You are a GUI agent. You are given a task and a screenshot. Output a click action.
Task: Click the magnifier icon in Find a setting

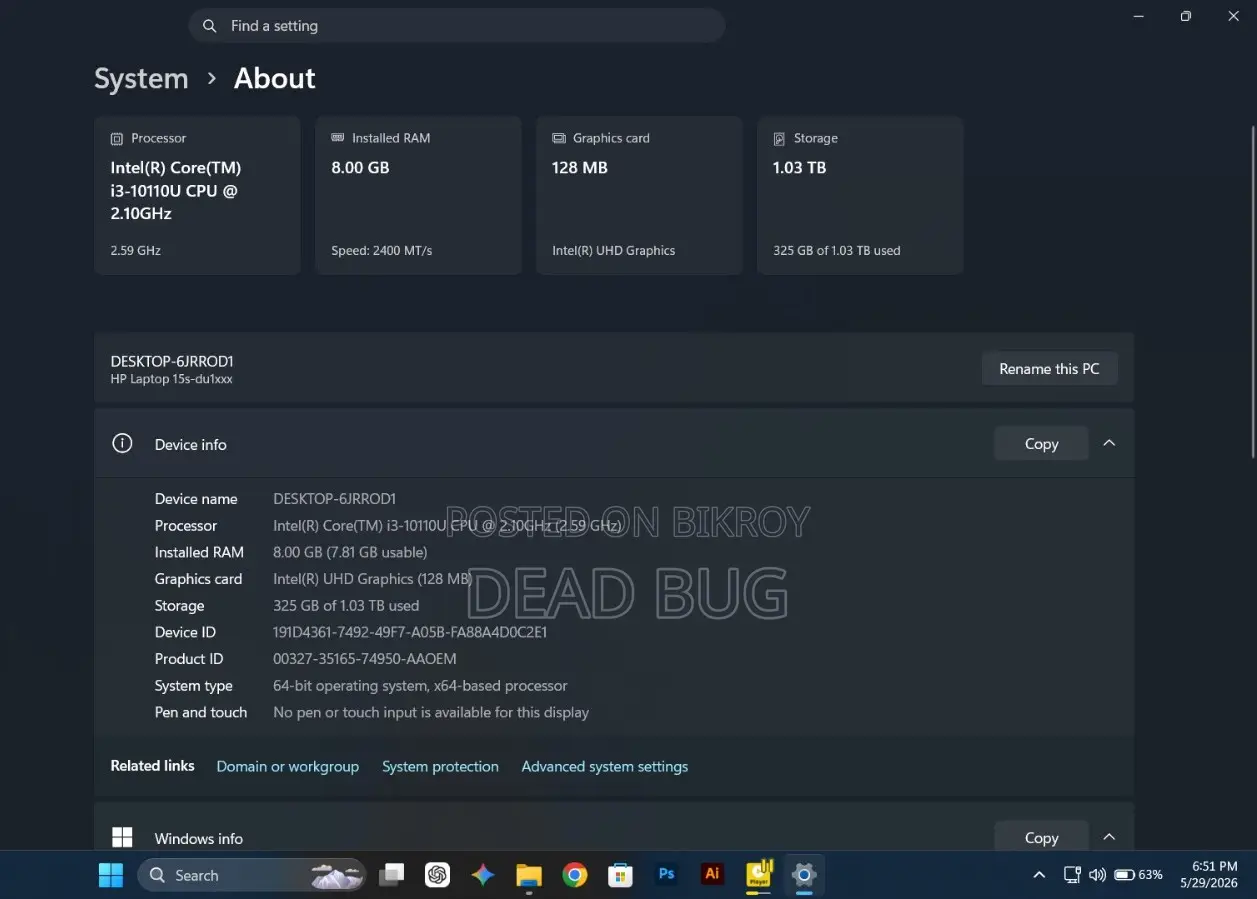click(x=210, y=26)
